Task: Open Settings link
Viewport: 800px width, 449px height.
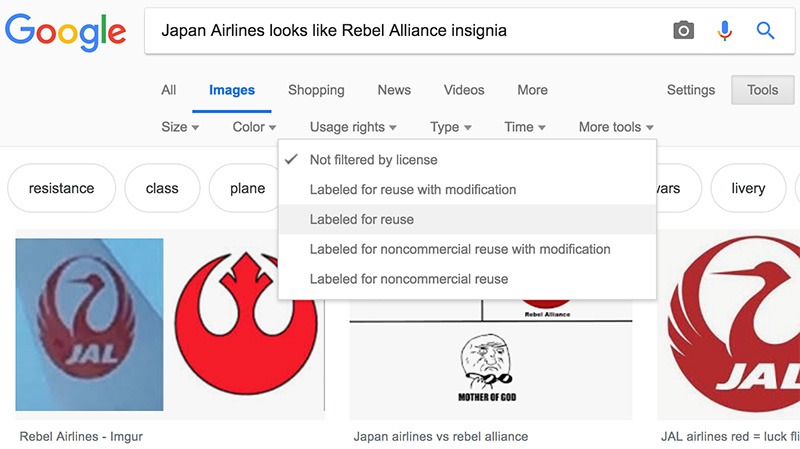Action: [x=690, y=90]
